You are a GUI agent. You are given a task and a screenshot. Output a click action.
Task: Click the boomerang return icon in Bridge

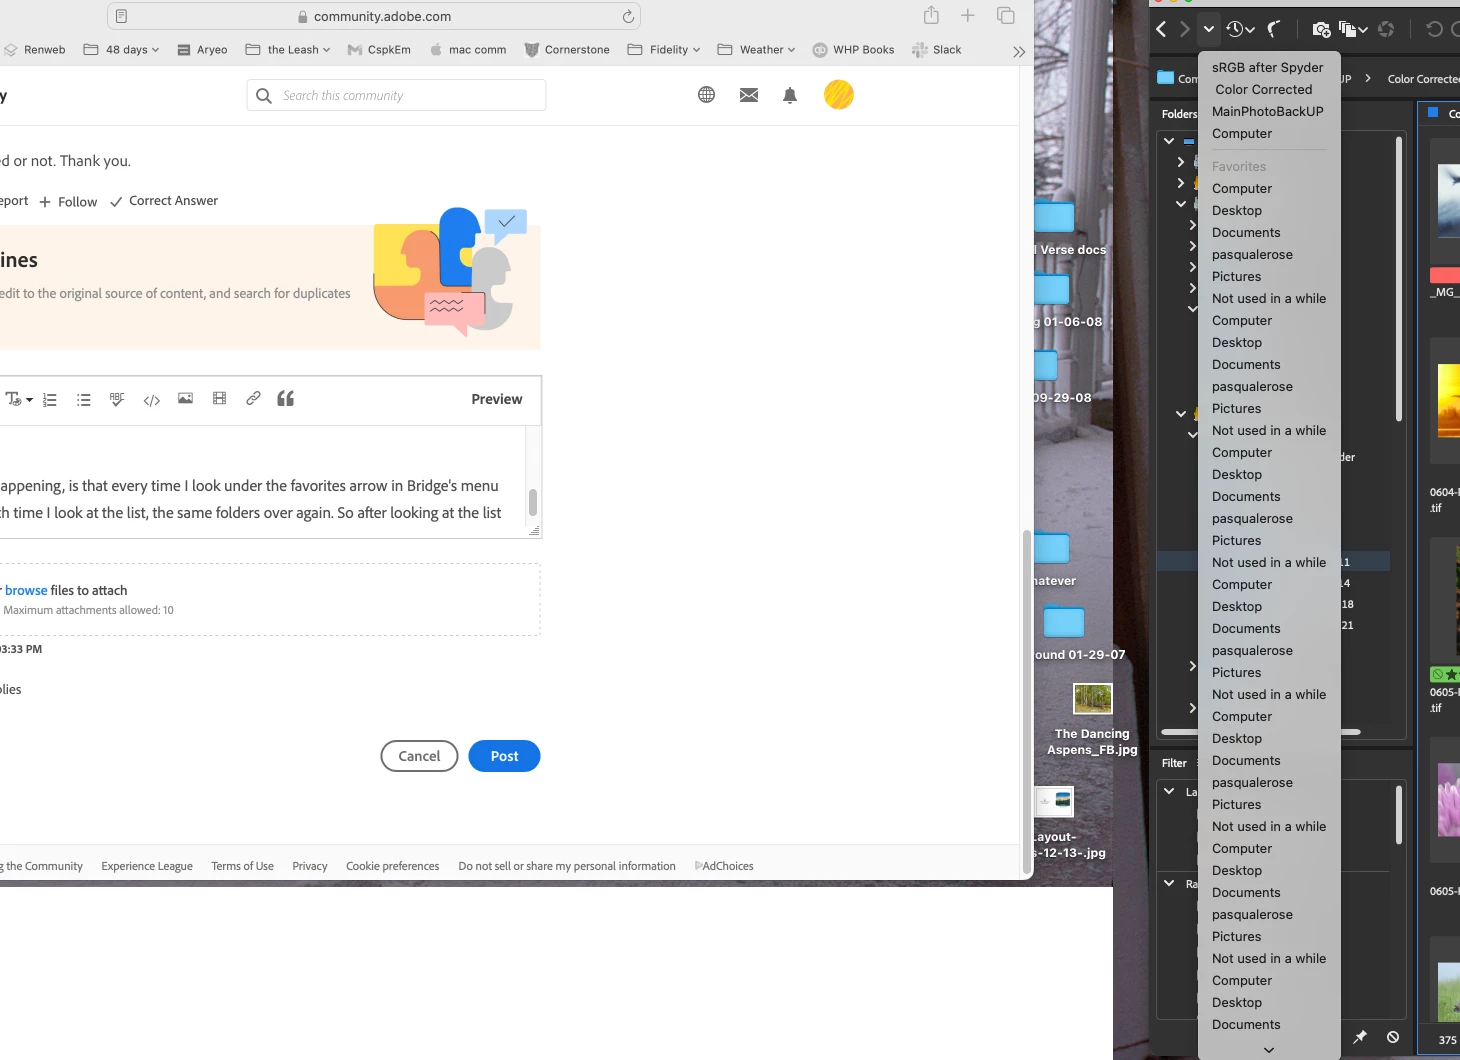(x=1274, y=29)
